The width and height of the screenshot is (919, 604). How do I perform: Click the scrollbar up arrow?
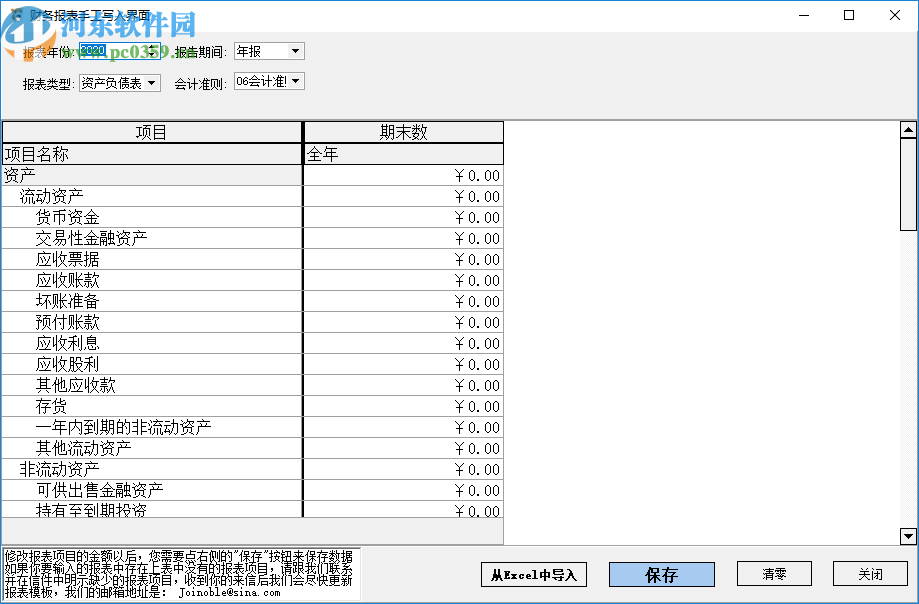908,128
